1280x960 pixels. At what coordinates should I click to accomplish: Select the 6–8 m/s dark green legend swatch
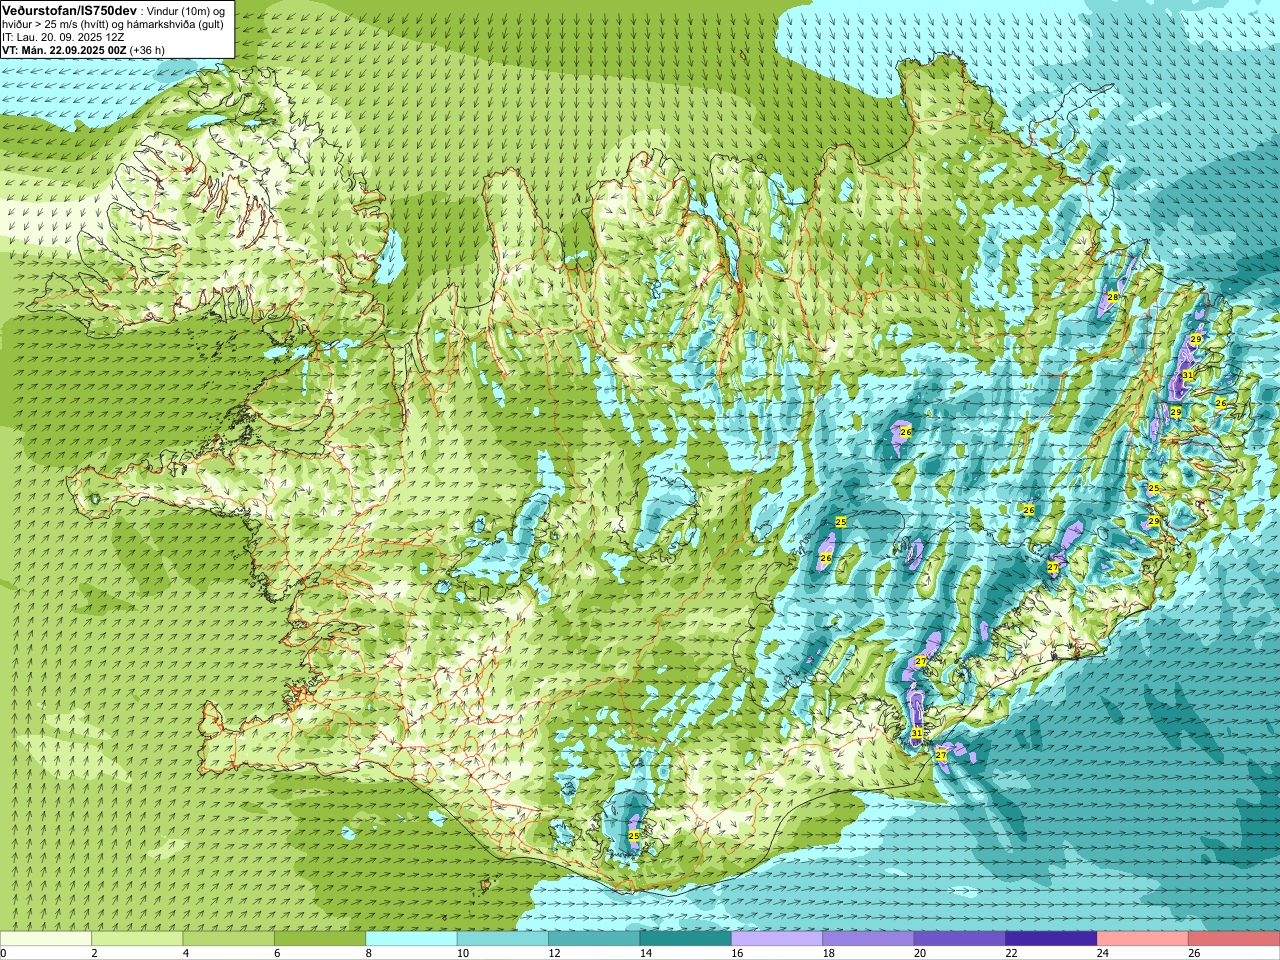[x=320, y=939]
